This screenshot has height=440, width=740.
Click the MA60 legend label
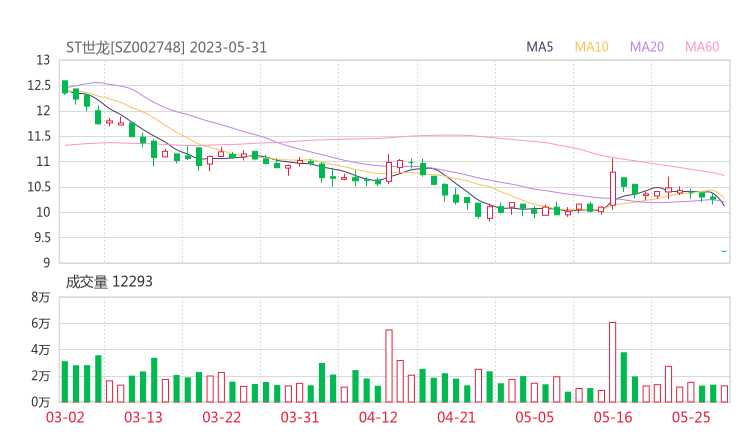click(702, 47)
